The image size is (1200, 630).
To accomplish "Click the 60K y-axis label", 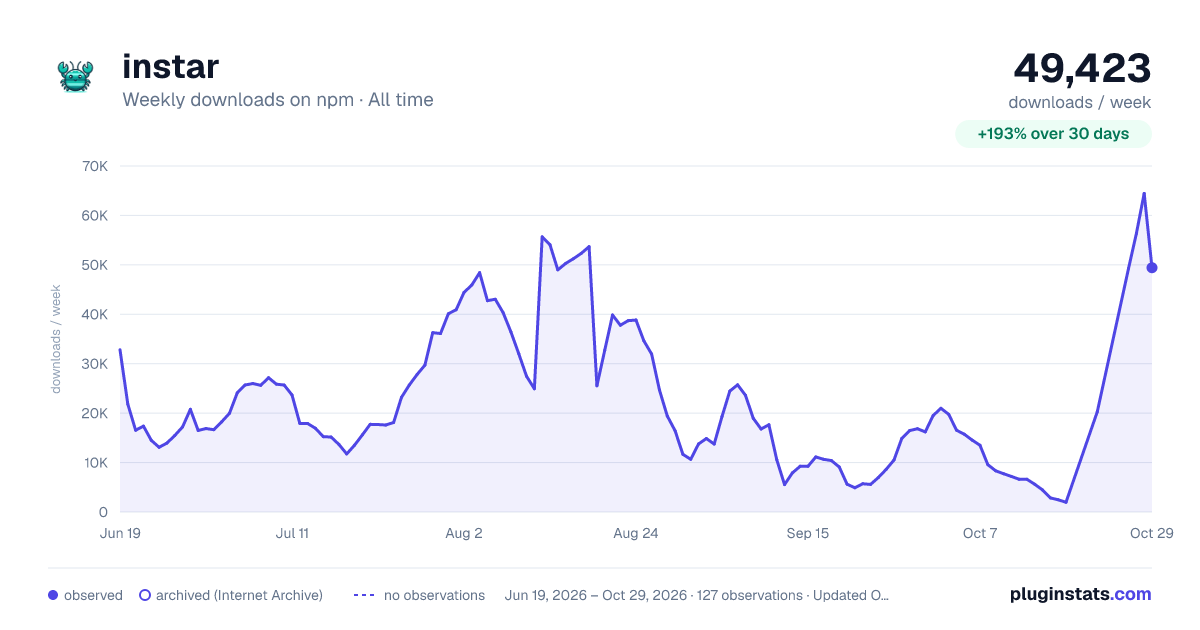I will [x=94, y=215].
